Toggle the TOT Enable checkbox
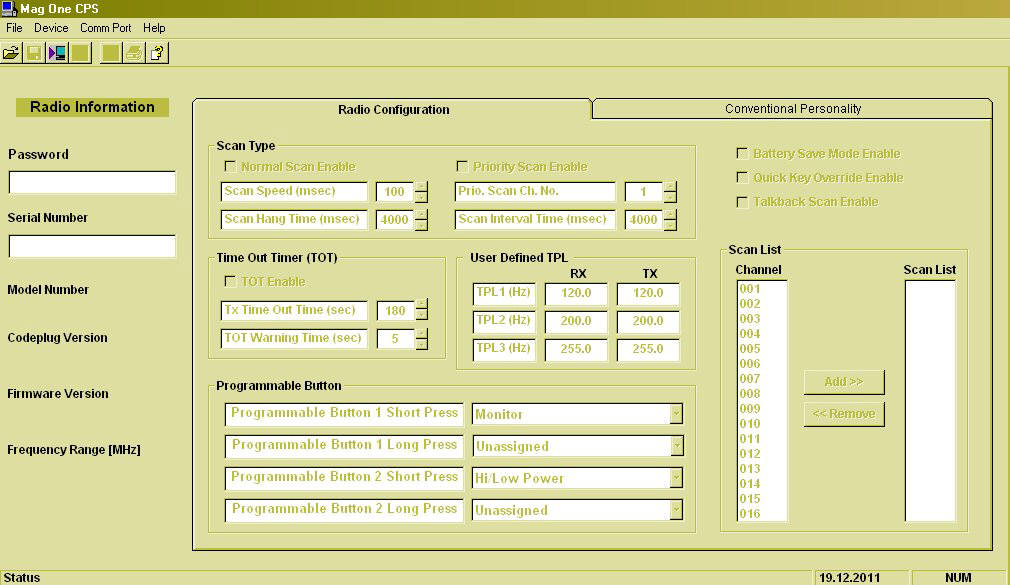The width and height of the screenshot is (1010, 585). pos(230,281)
